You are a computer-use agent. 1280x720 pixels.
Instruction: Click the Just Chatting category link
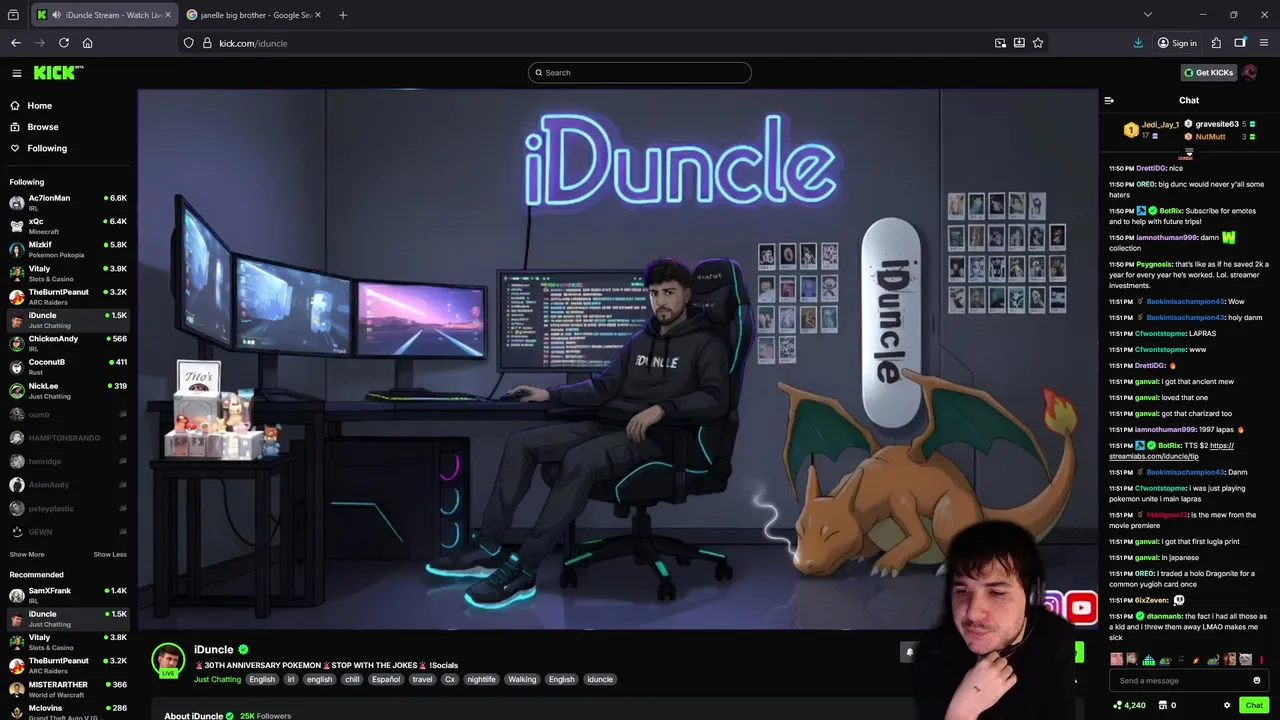coord(217,679)
